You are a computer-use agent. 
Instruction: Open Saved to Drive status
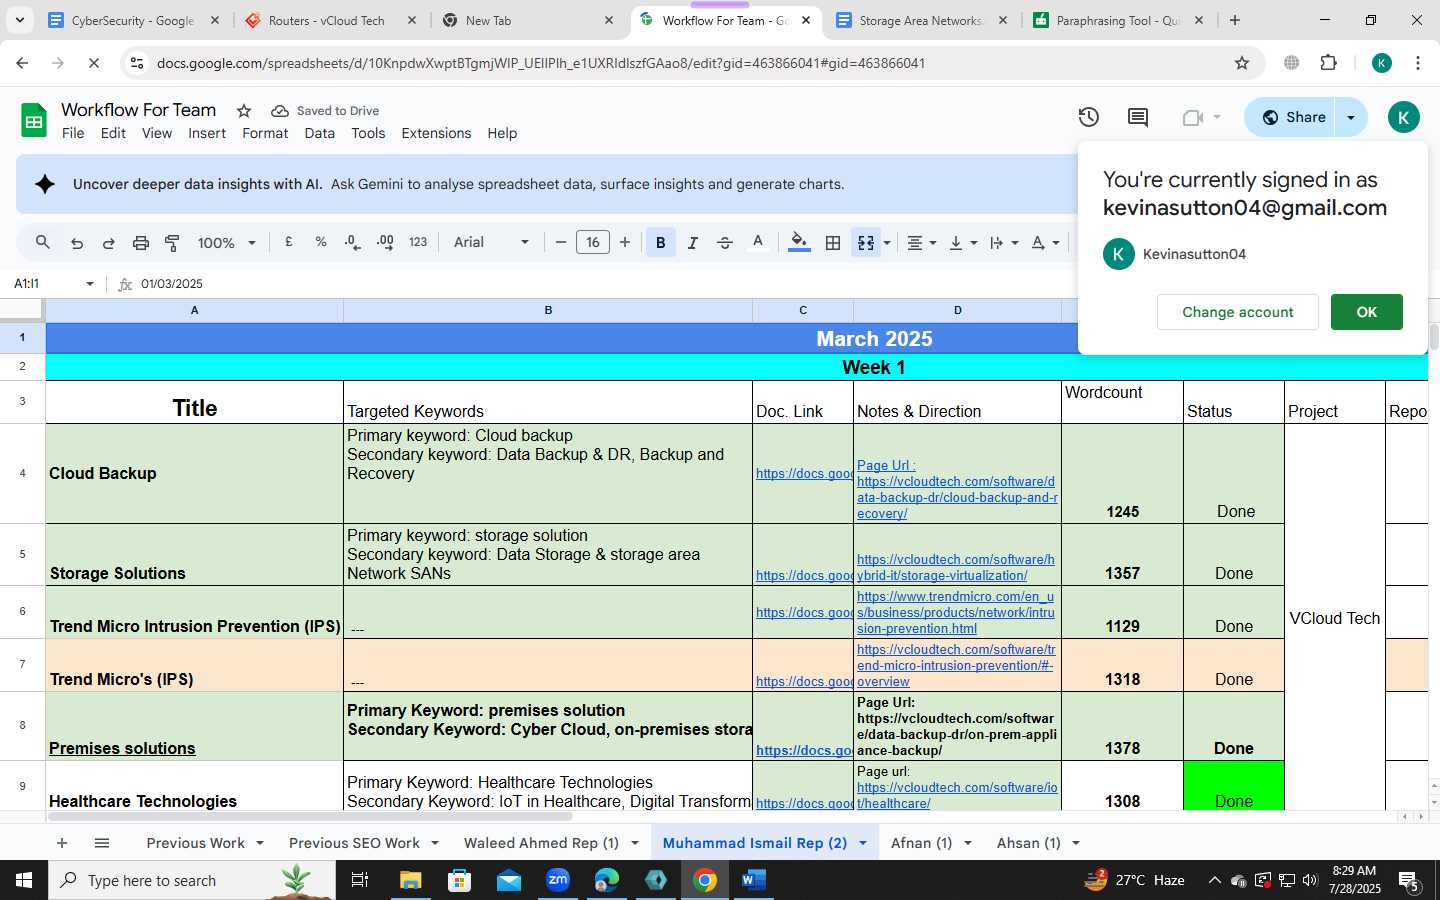[325, 111]
